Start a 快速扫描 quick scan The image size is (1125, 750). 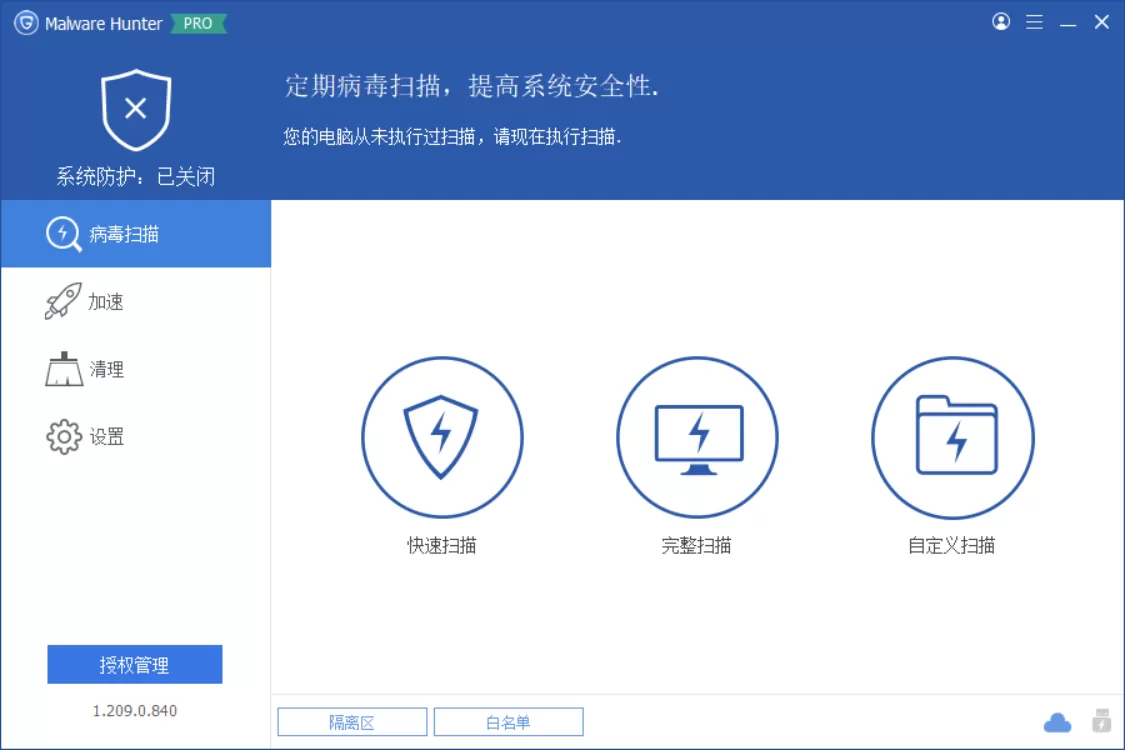[x=441, y=437]
